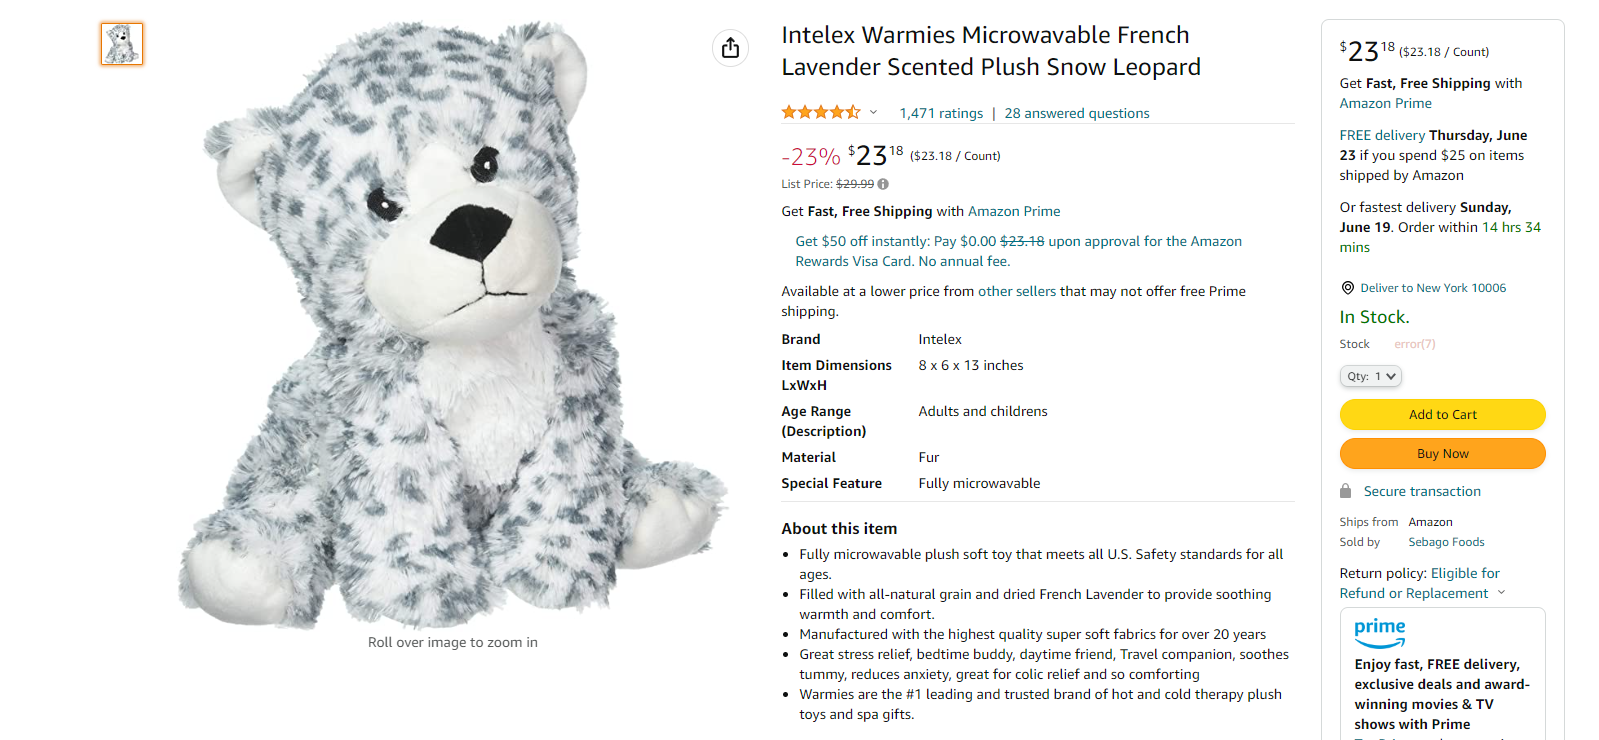
Task: Open the 1,471 ratings link
Action: point(941,114)
